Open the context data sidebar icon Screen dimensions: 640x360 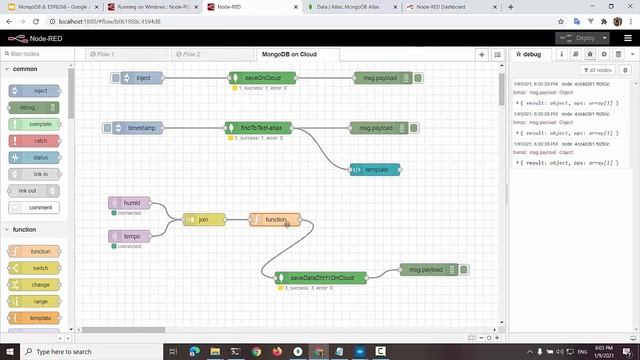click(618, 54)
